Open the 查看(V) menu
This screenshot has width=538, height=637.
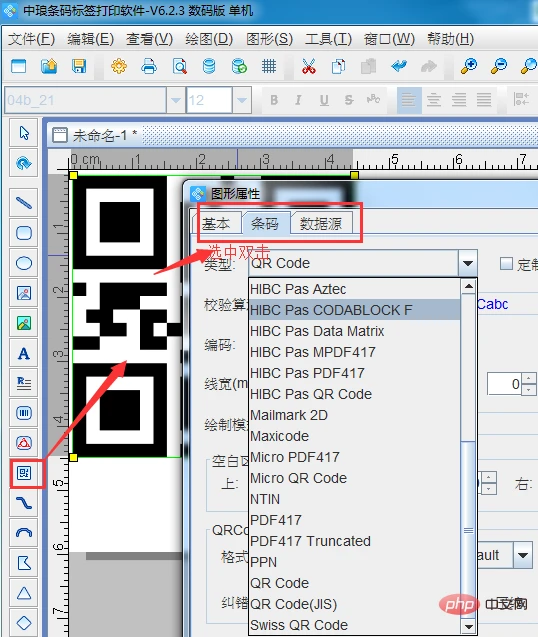click(150, 39)
